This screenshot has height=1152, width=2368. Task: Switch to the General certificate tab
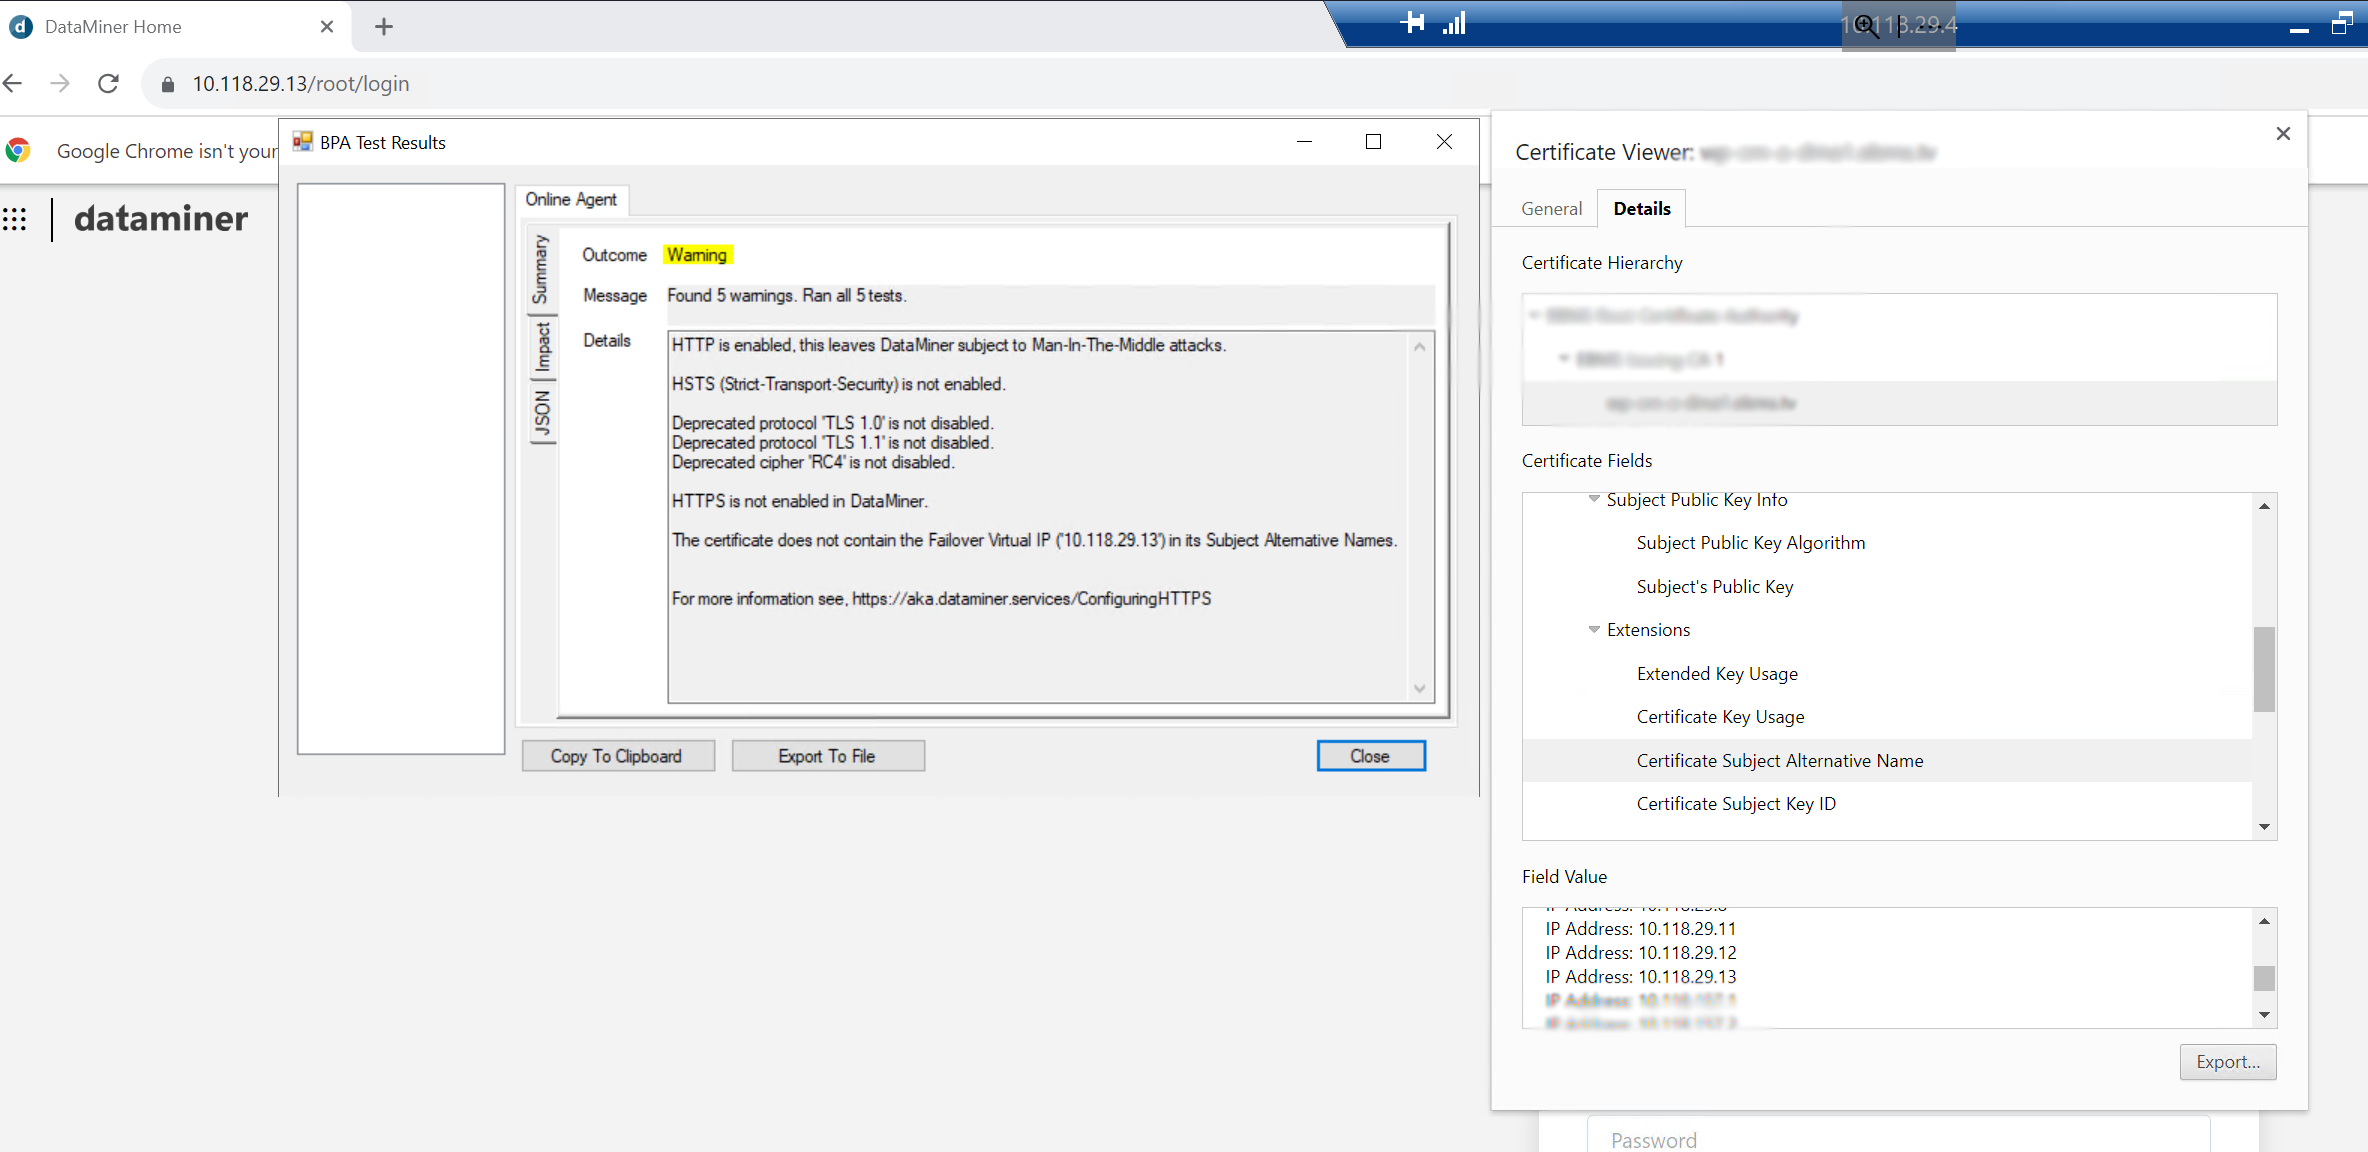(x=1551, y=209)
